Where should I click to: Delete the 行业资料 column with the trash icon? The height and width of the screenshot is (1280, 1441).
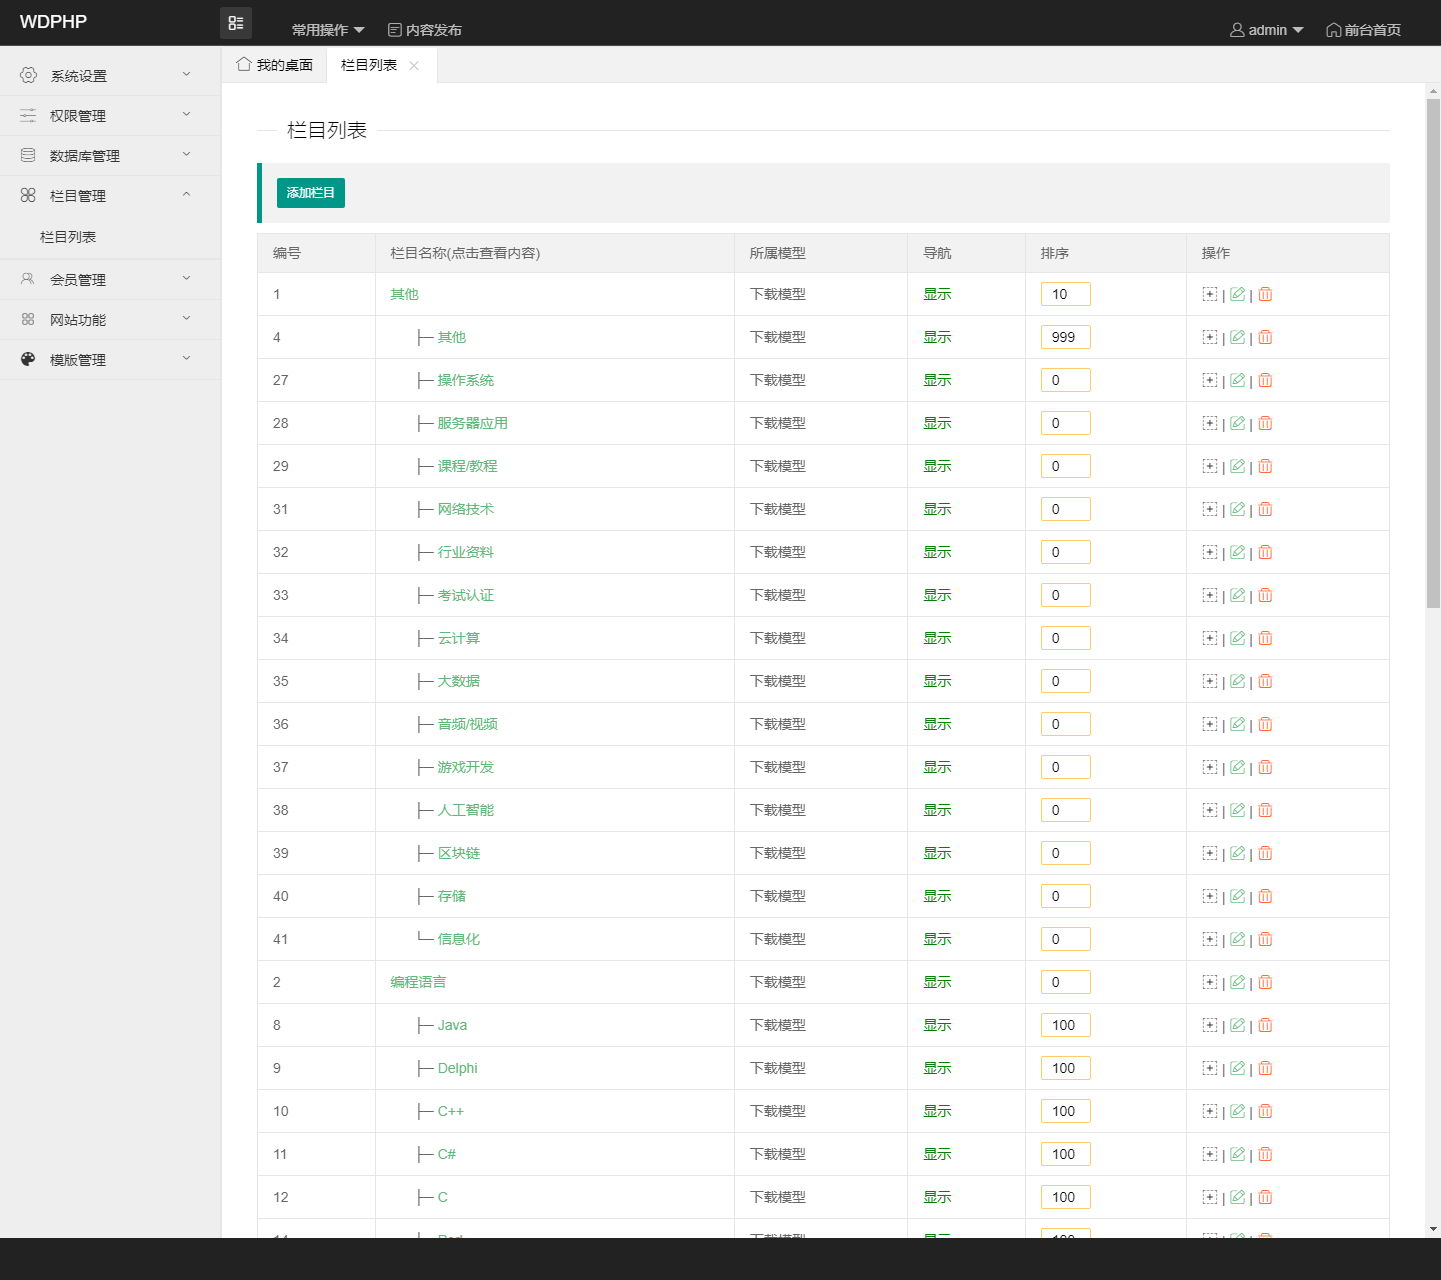(1265, 552)
